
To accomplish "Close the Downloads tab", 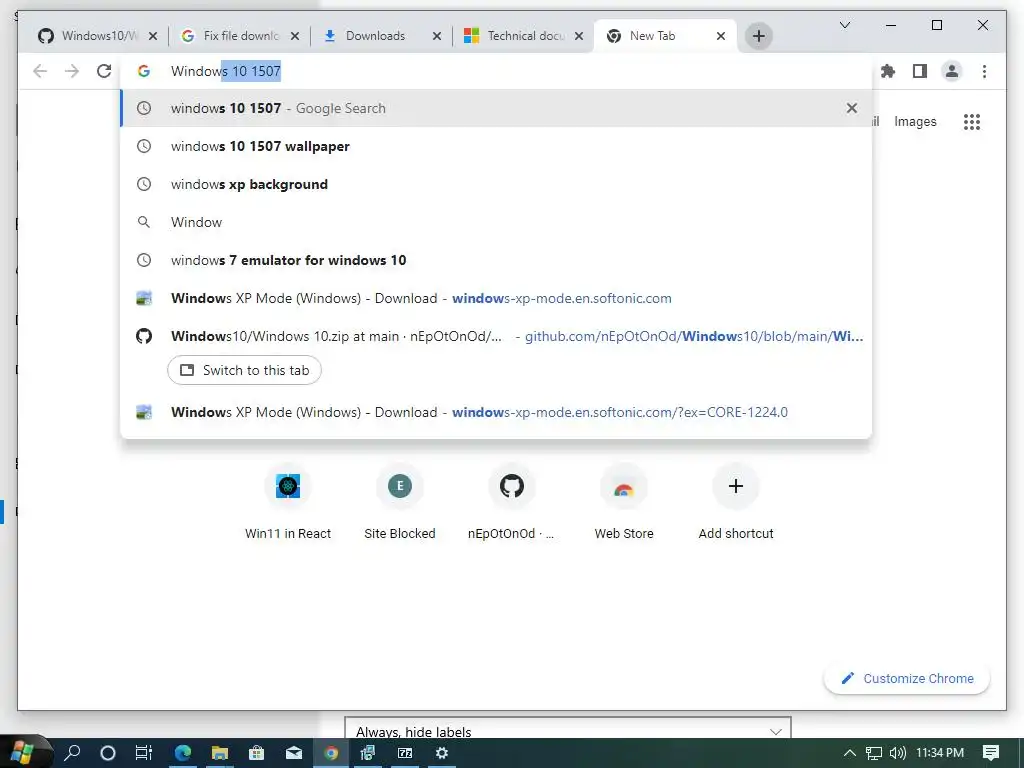I will pos(437,36).
